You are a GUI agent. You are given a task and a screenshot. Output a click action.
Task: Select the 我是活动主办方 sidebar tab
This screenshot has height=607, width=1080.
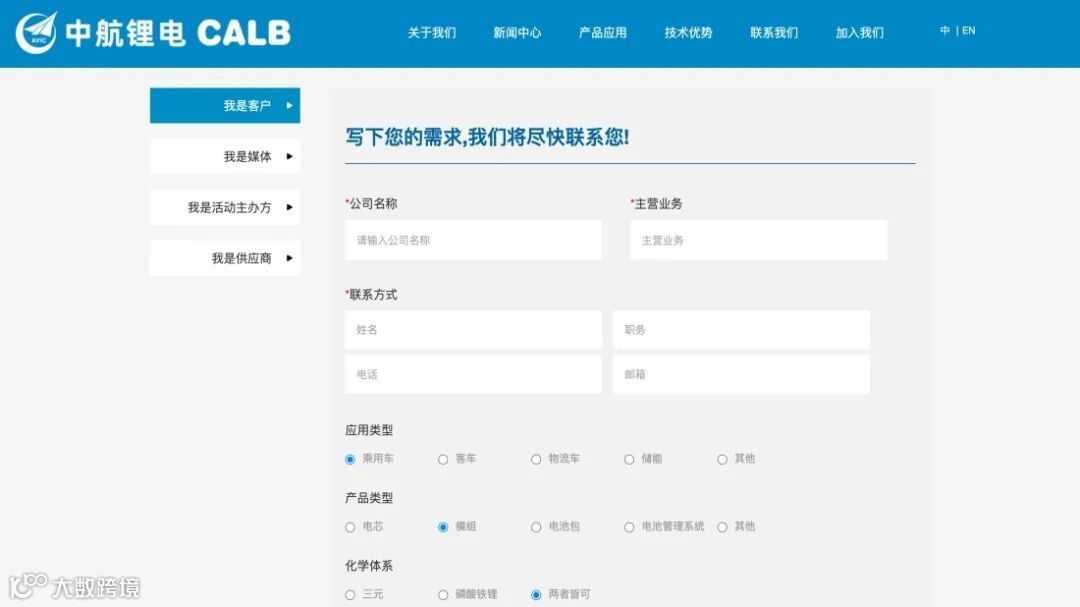225,207
